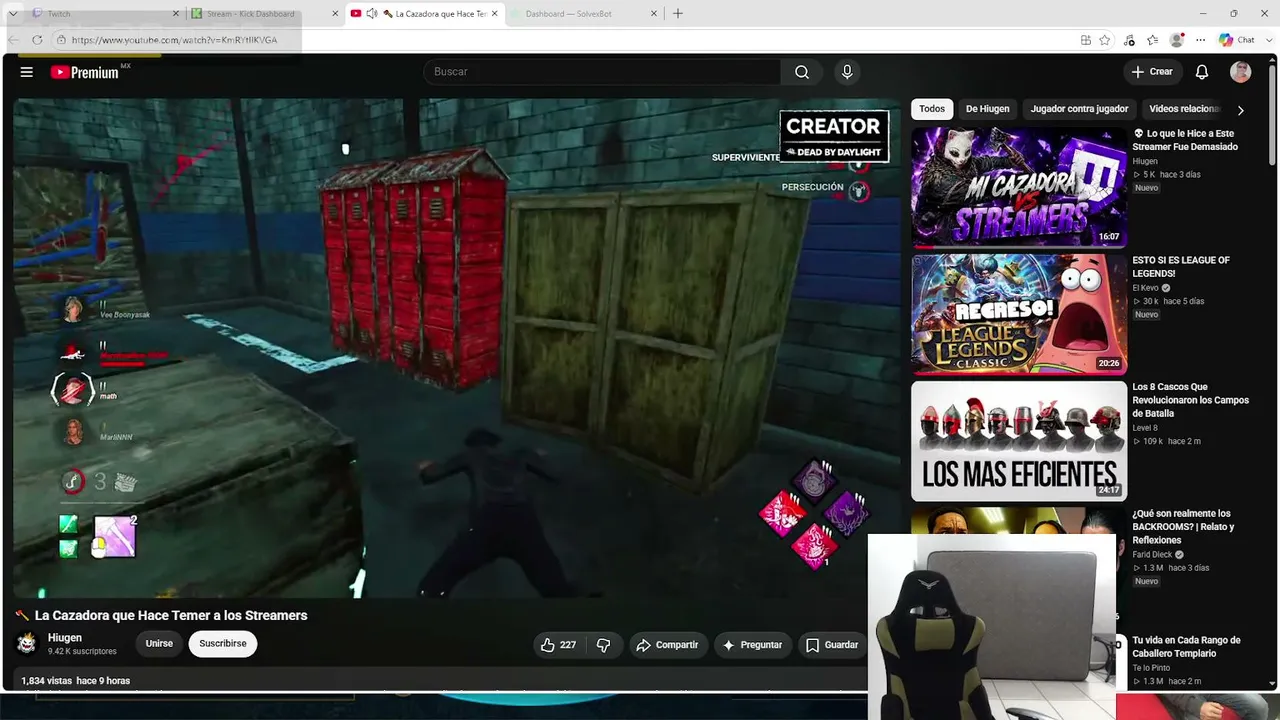Reload the page in the browser

point(37,40)
